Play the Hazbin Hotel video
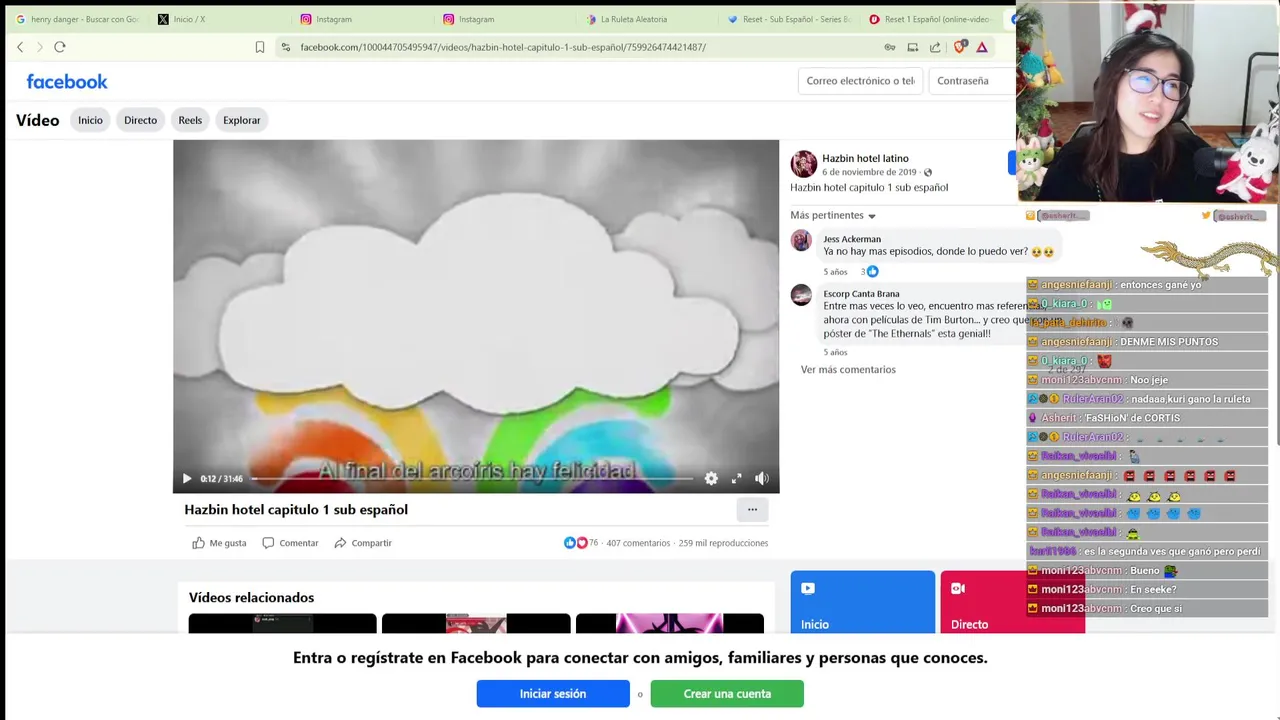The width and height of the screenshot is (1280, 720). 187,479
